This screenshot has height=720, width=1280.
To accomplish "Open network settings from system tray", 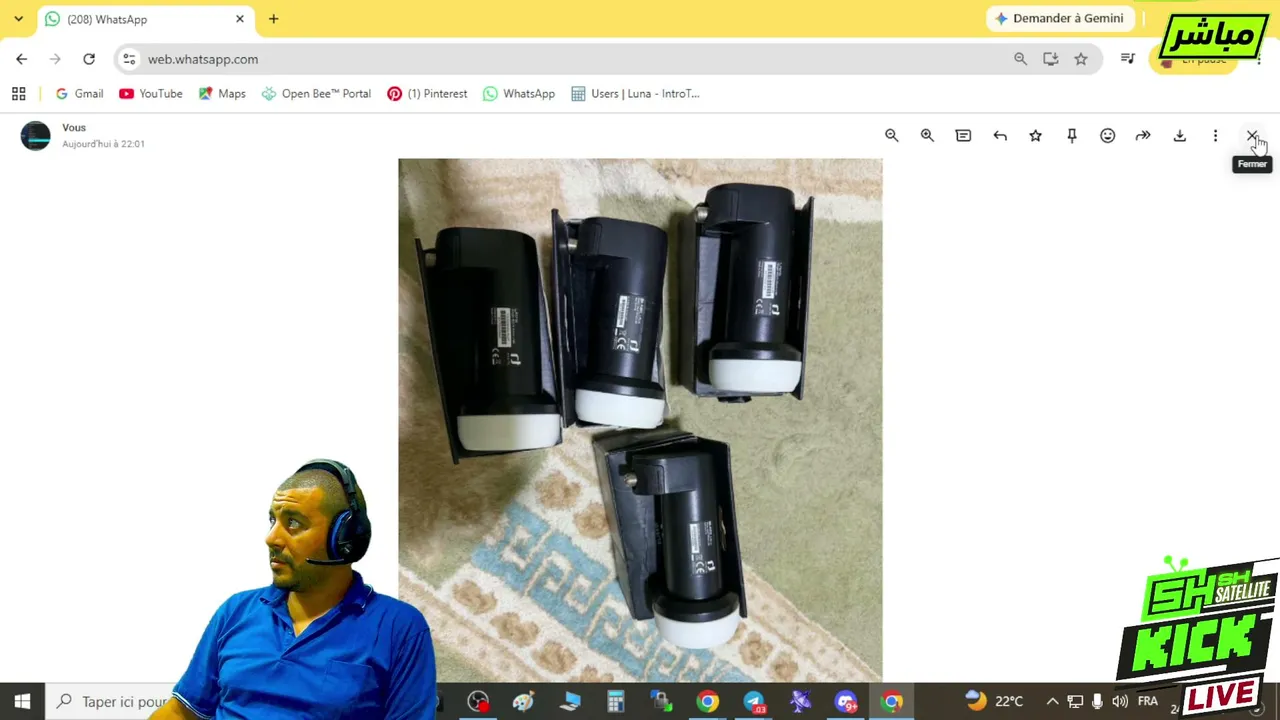I will (x=1075, y=702).
